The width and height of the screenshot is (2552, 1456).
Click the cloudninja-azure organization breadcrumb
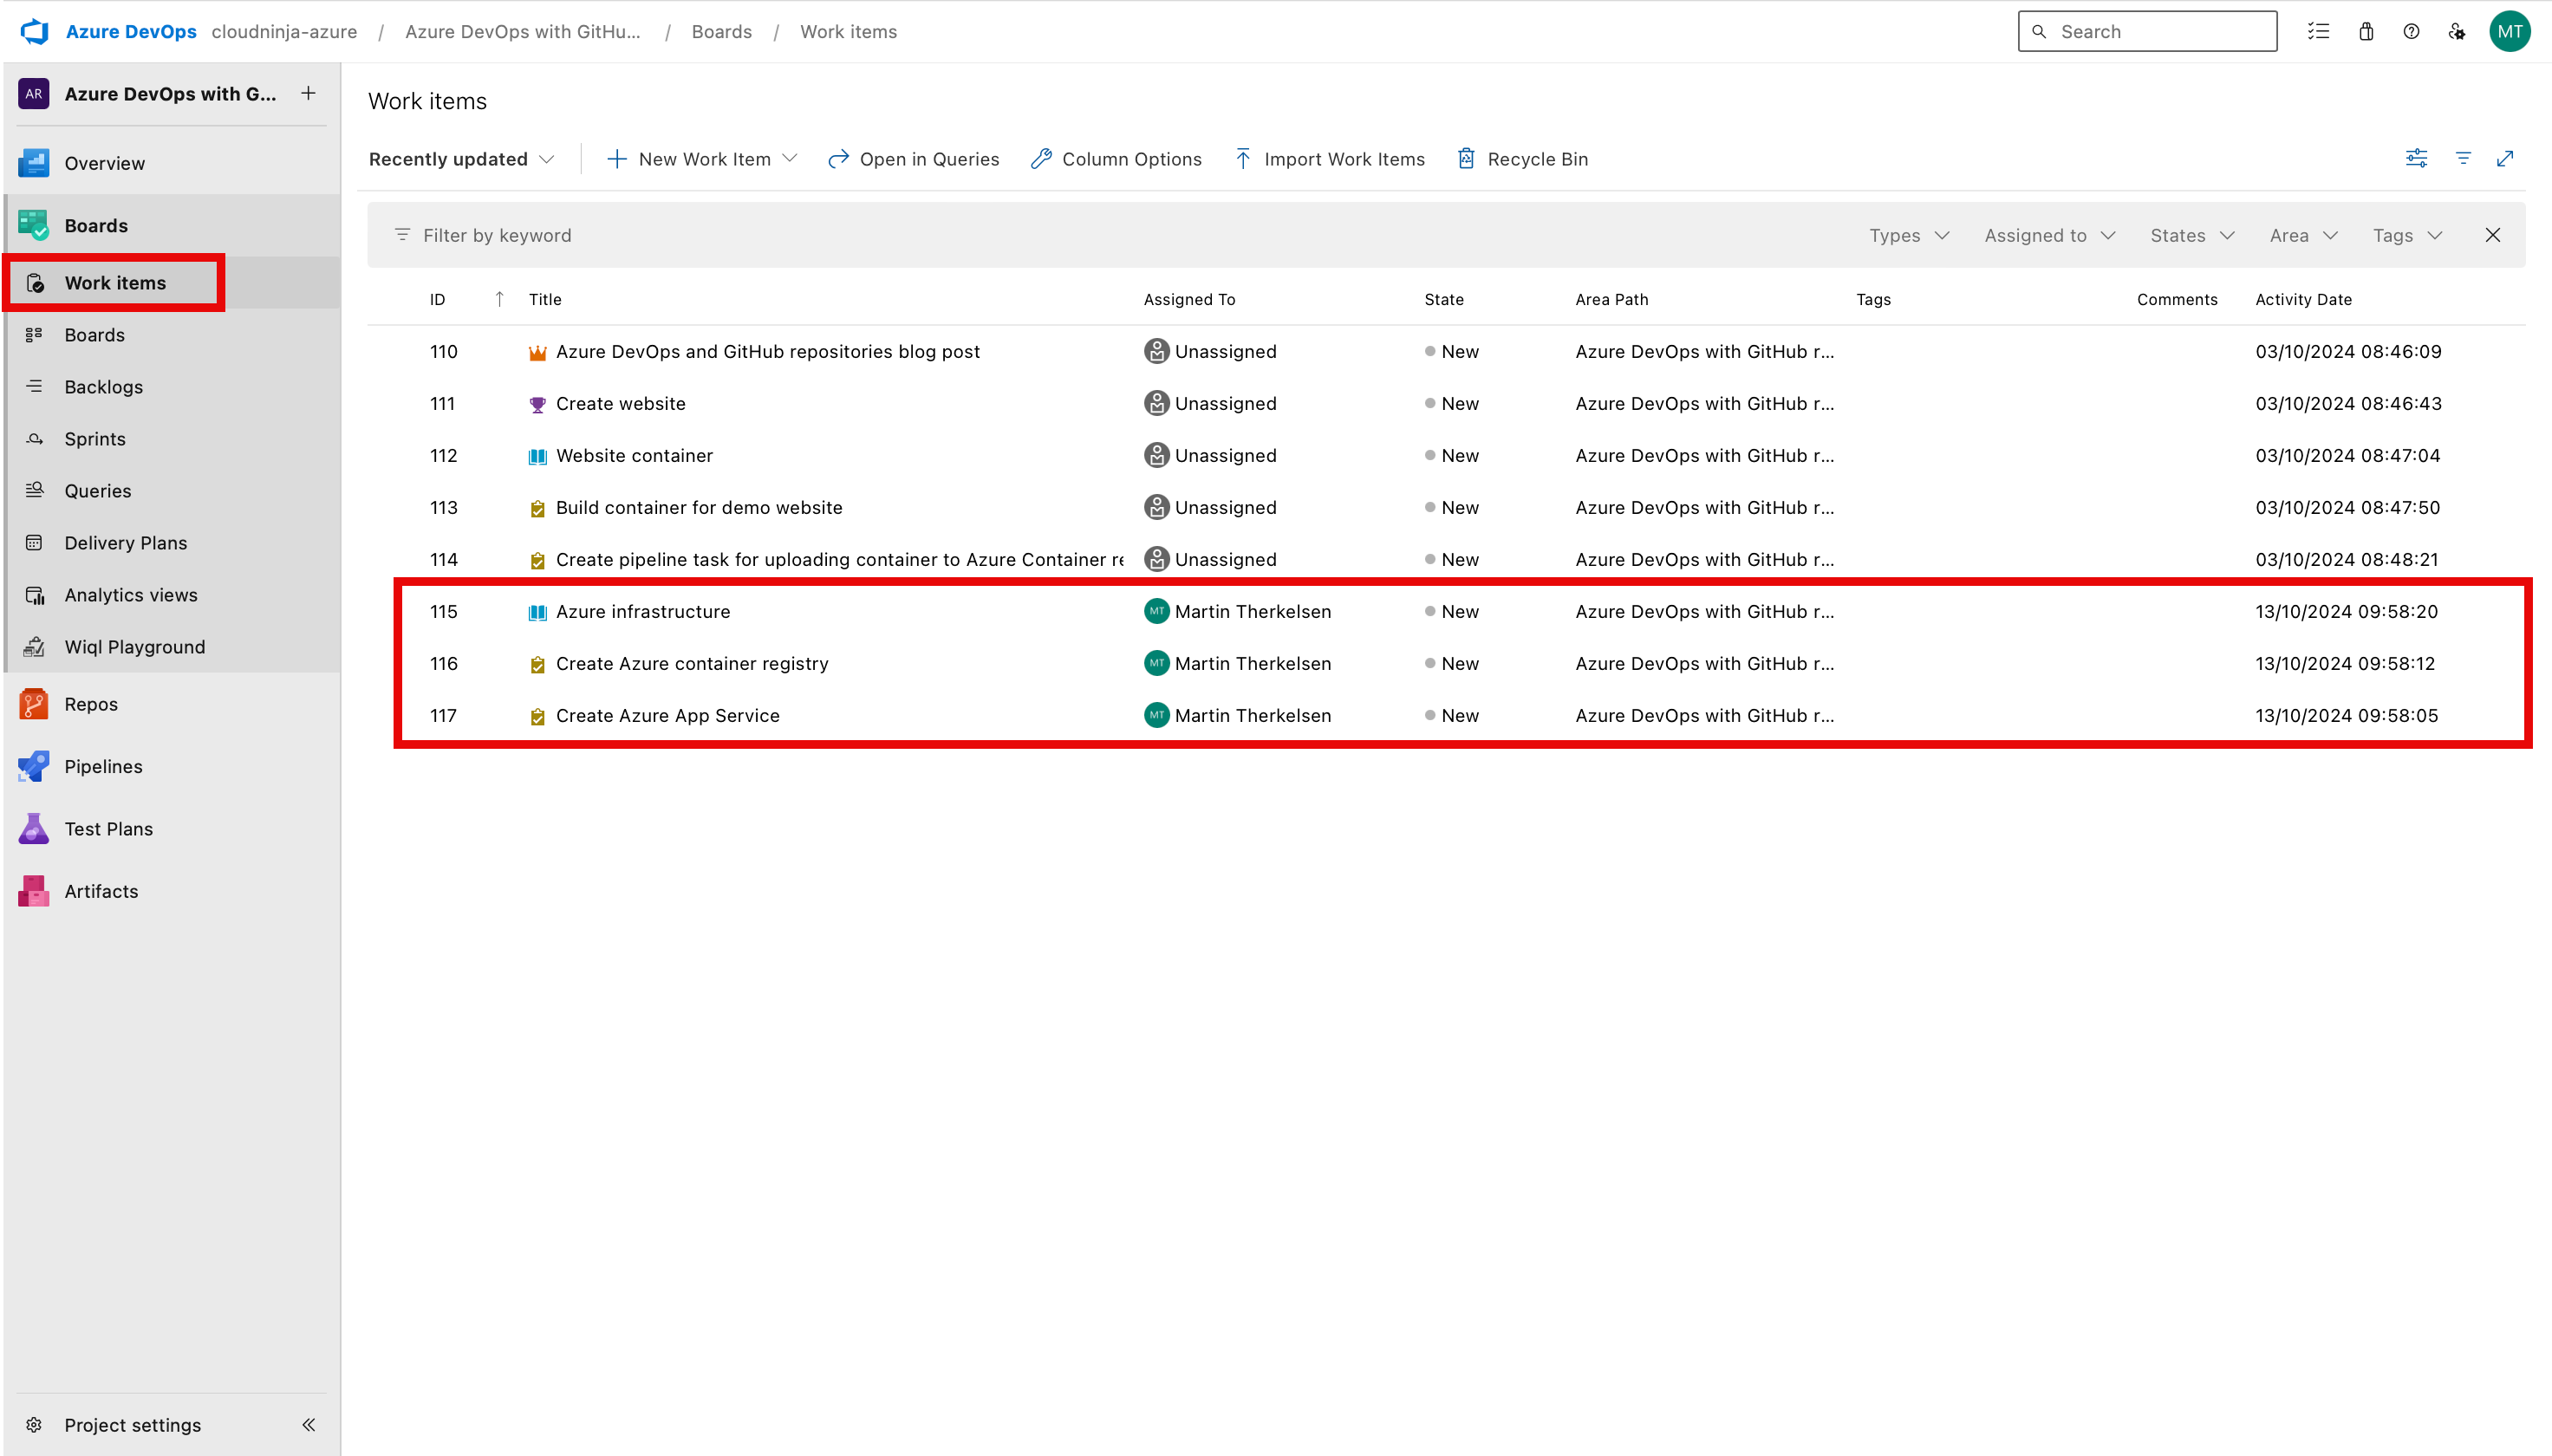(x=284, y=31)
